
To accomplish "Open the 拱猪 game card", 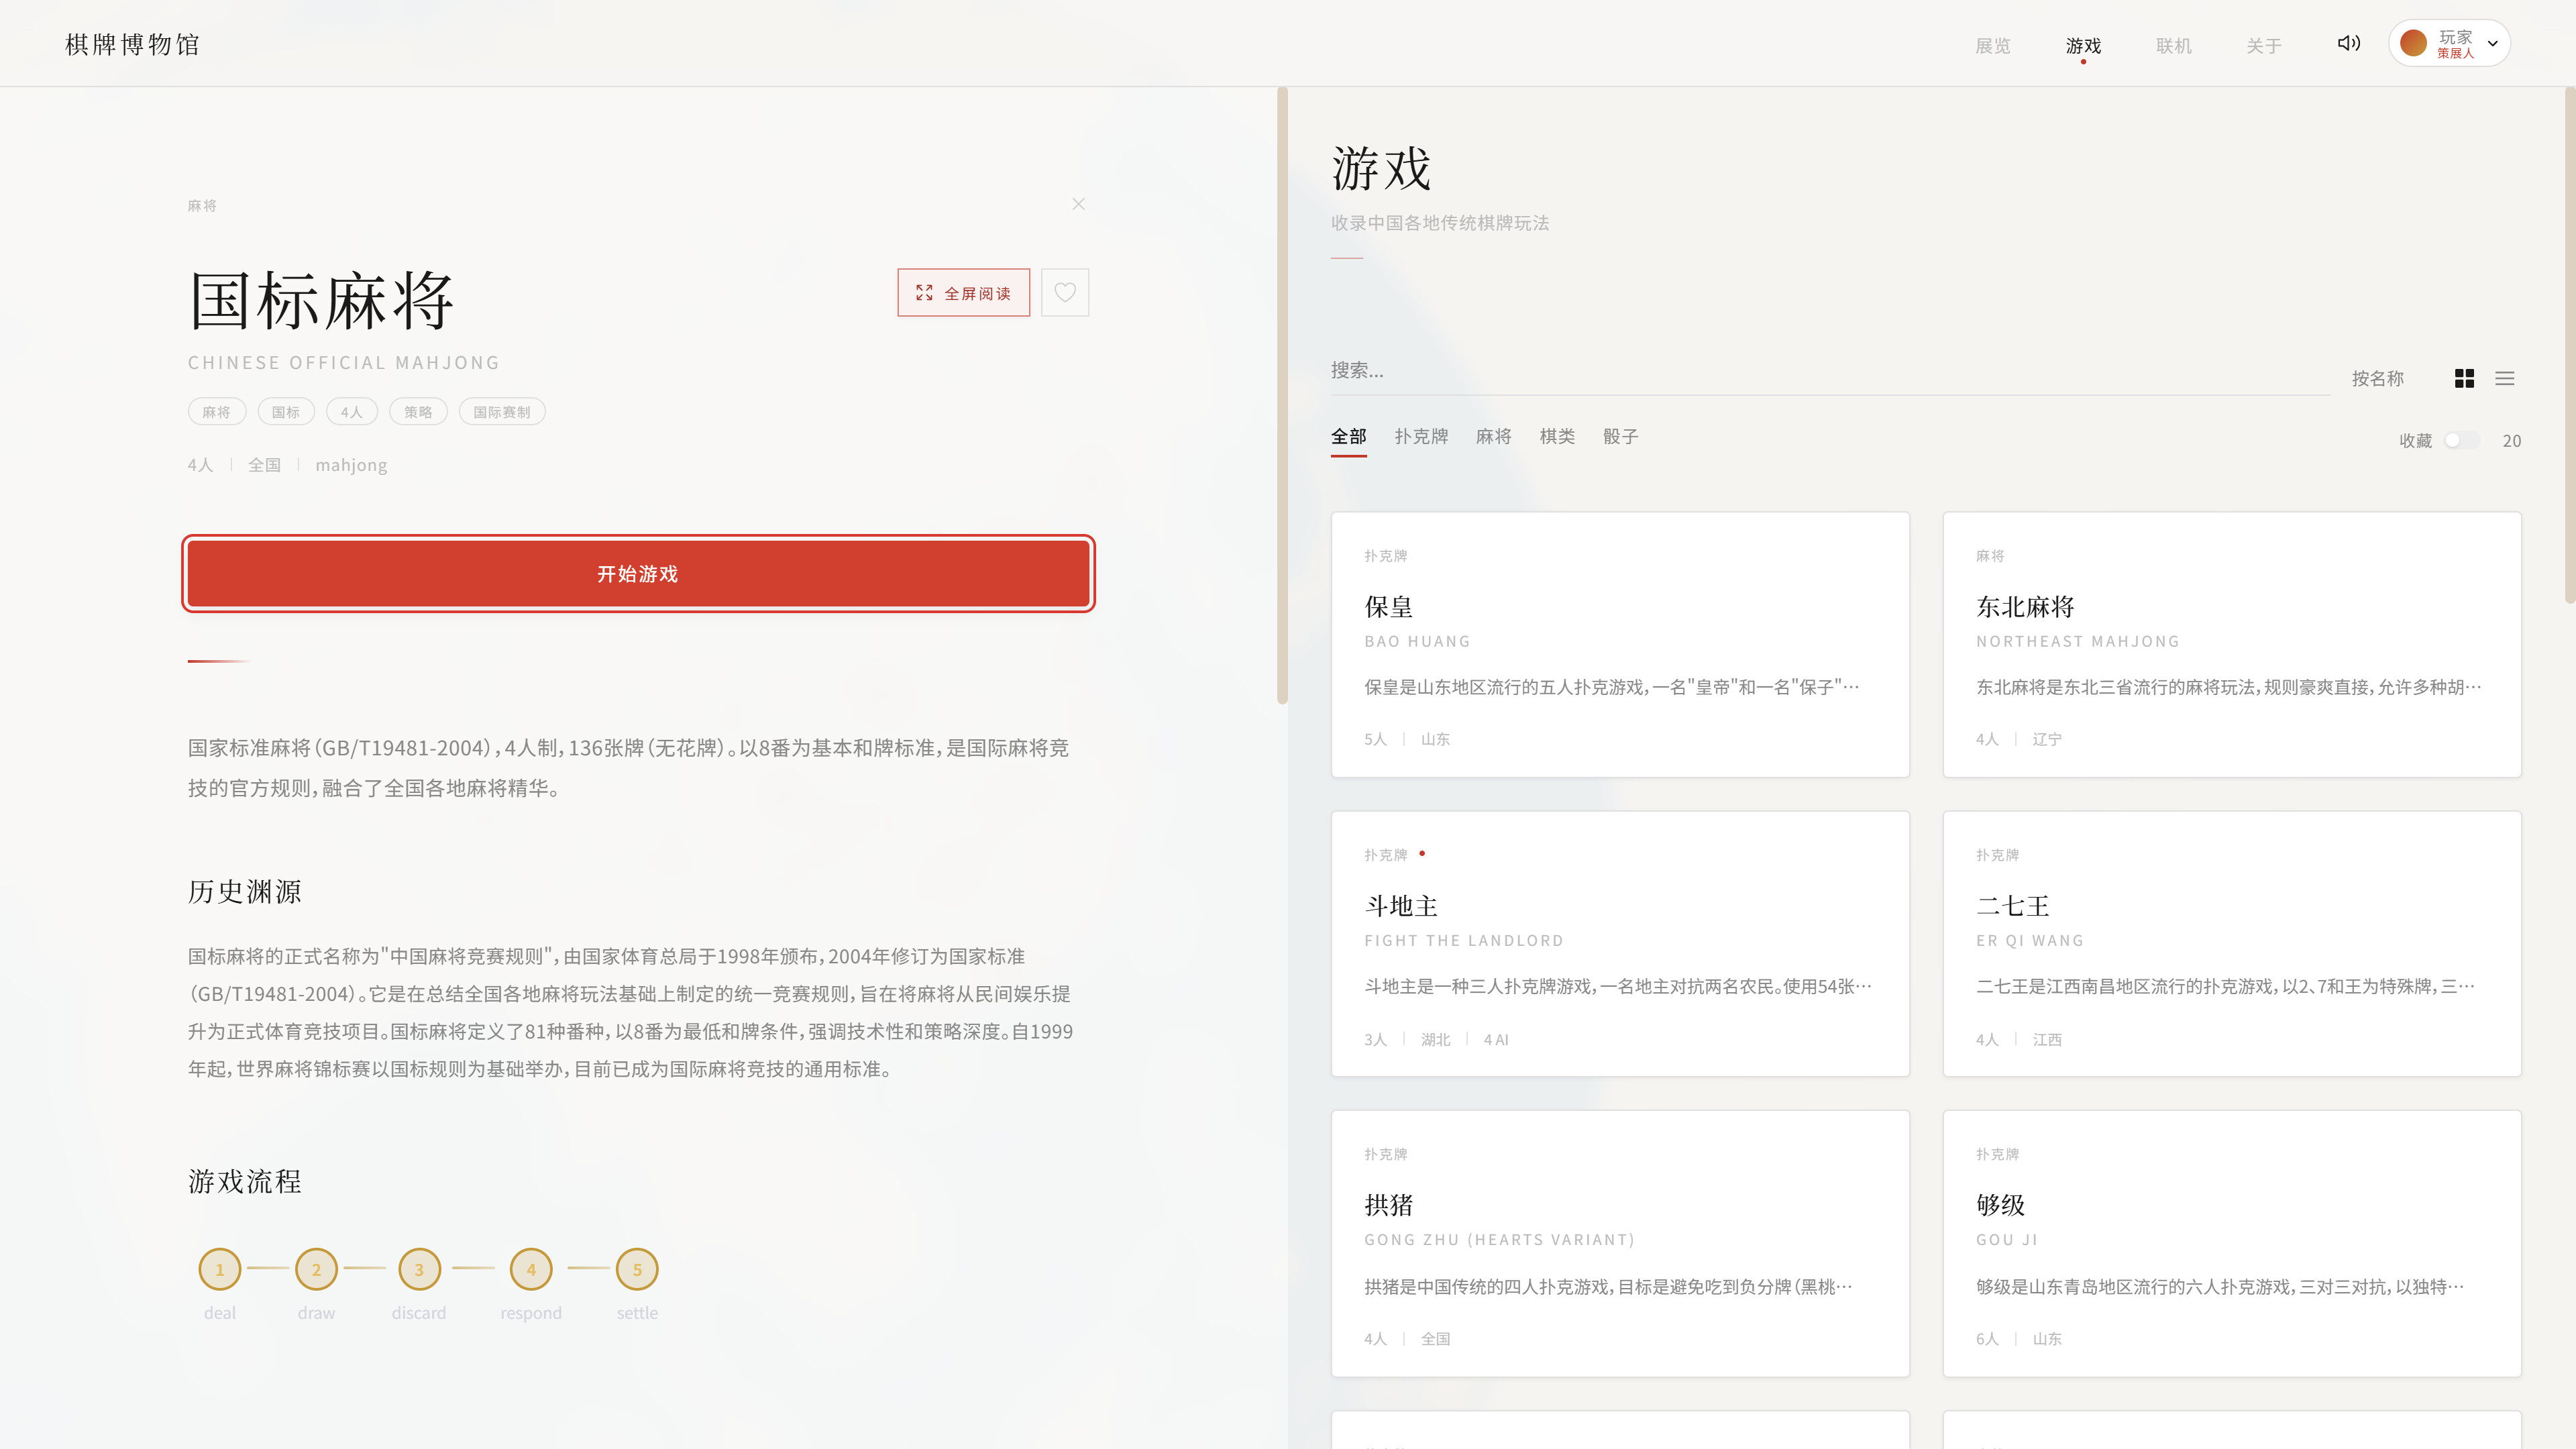I will tap(1620, 1243).
